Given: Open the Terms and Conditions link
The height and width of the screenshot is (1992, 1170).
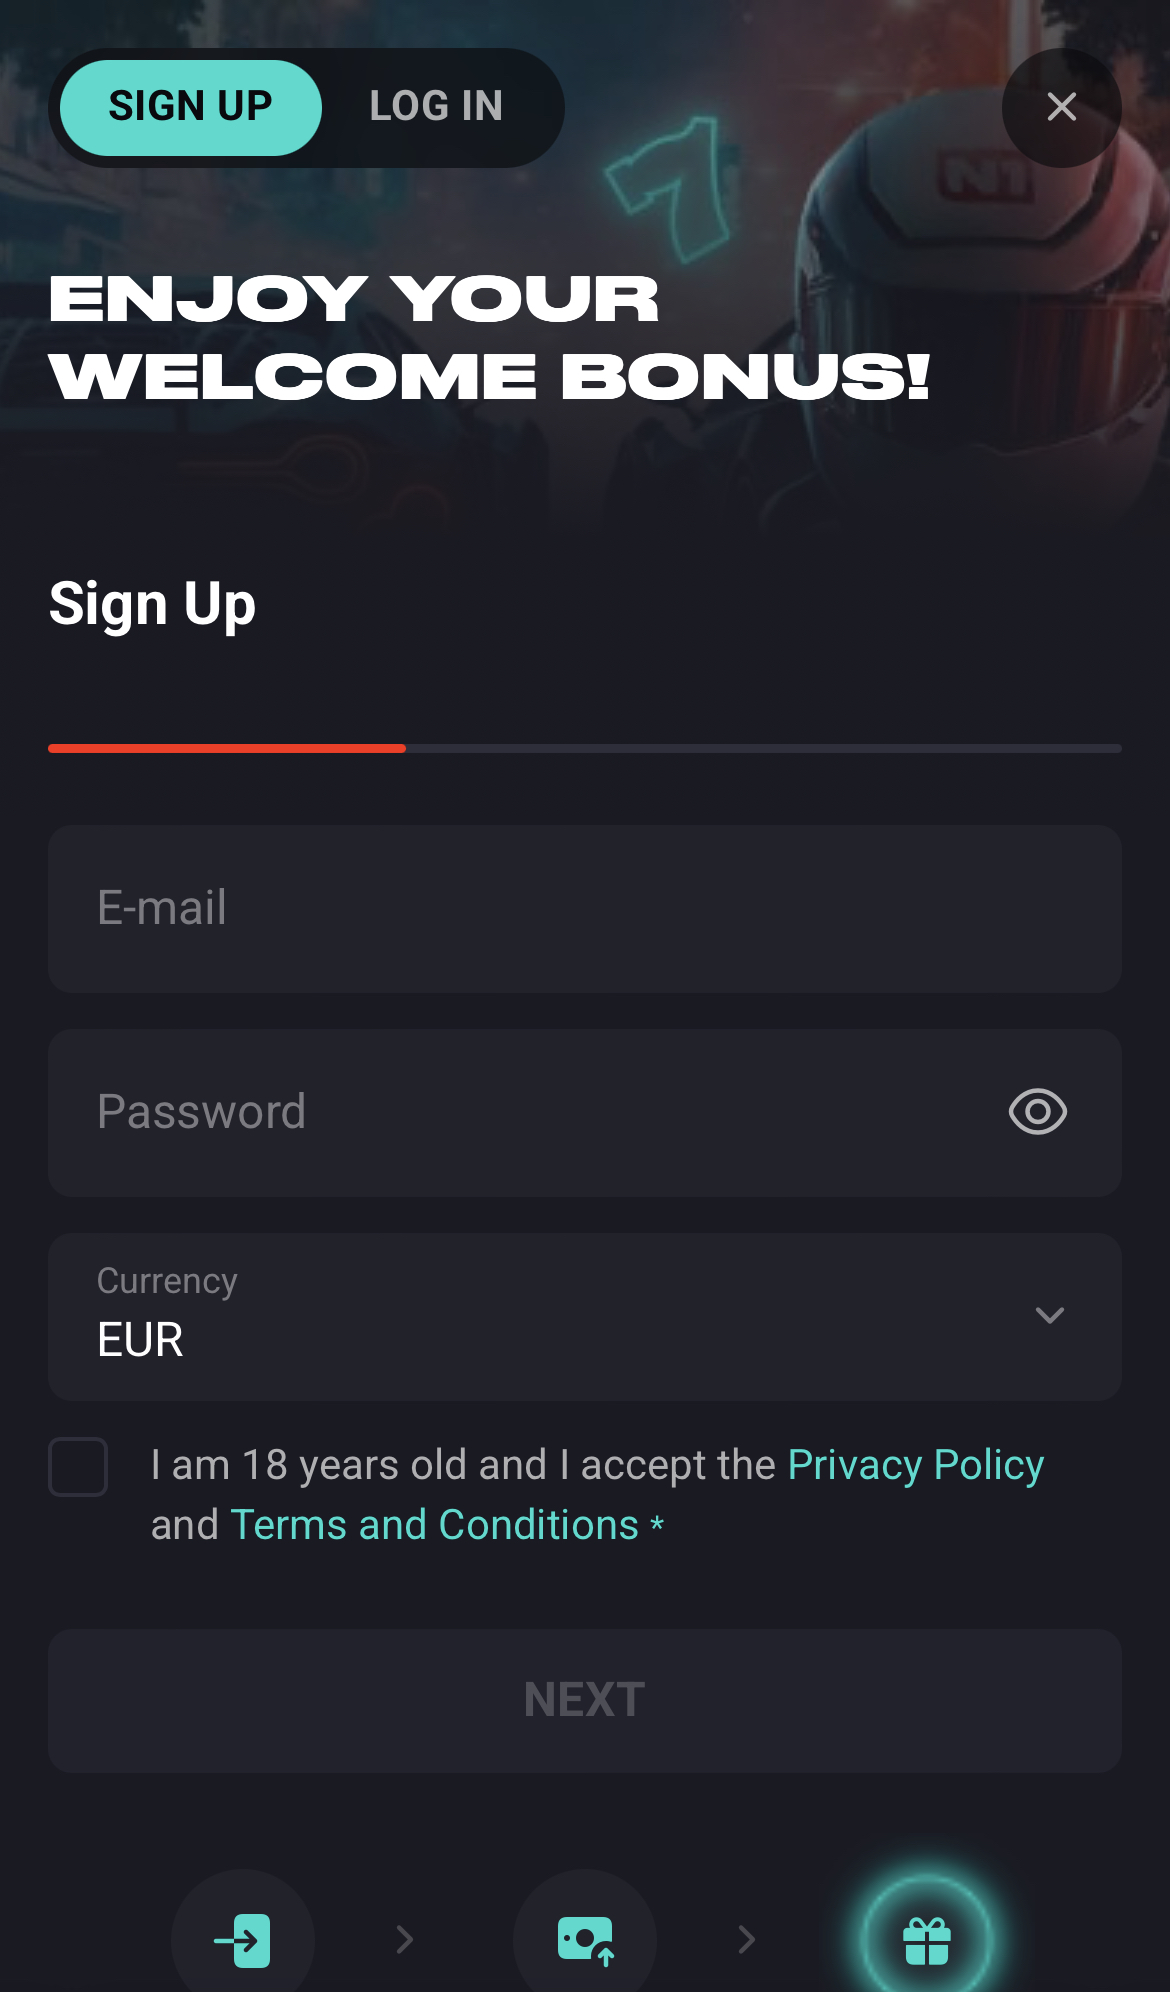Looking at the screenshot, I should pos(434,1525).
